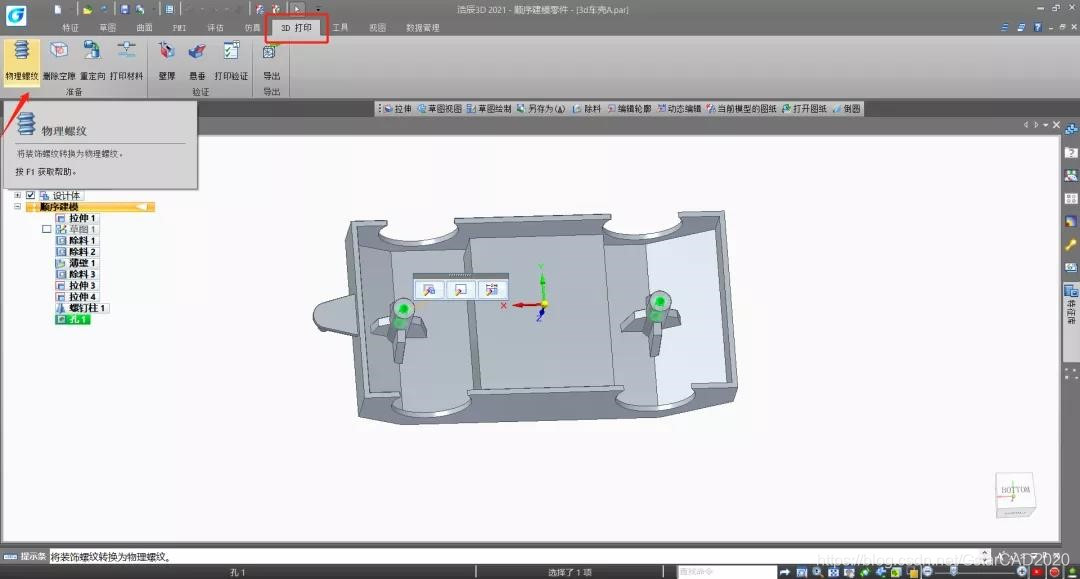Switch to the 曲面 ribbon tab

144,28
